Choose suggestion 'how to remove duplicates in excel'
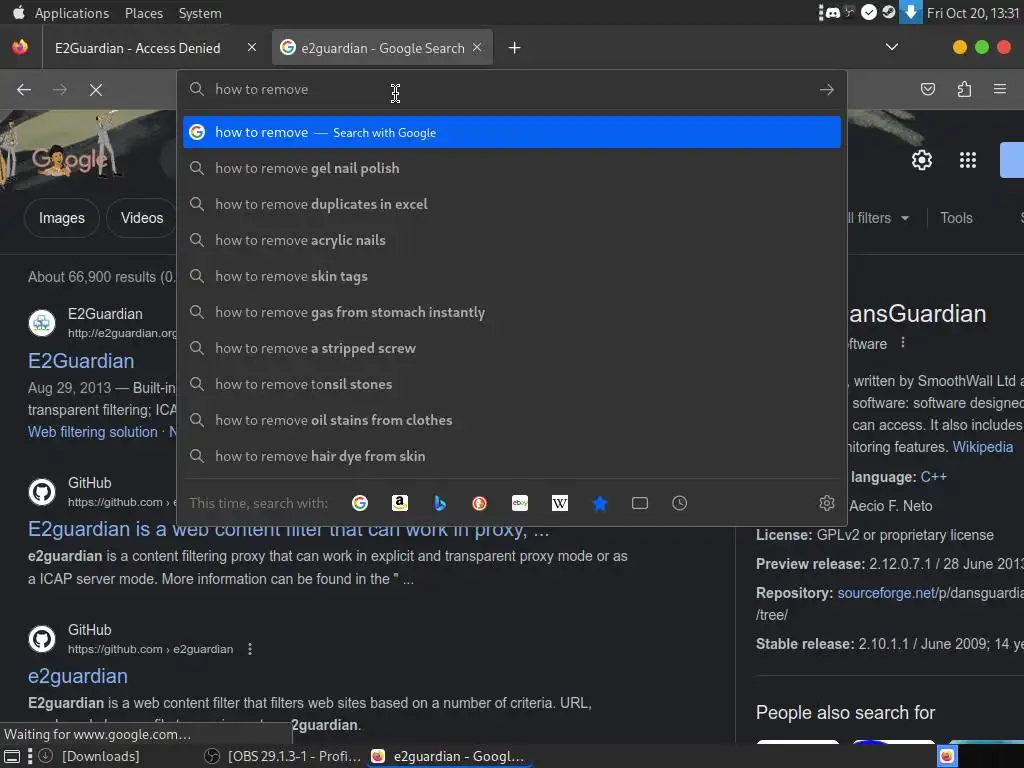Viewport: 1024px width, 768px height. pyautogui.click(x=511, y=204)
